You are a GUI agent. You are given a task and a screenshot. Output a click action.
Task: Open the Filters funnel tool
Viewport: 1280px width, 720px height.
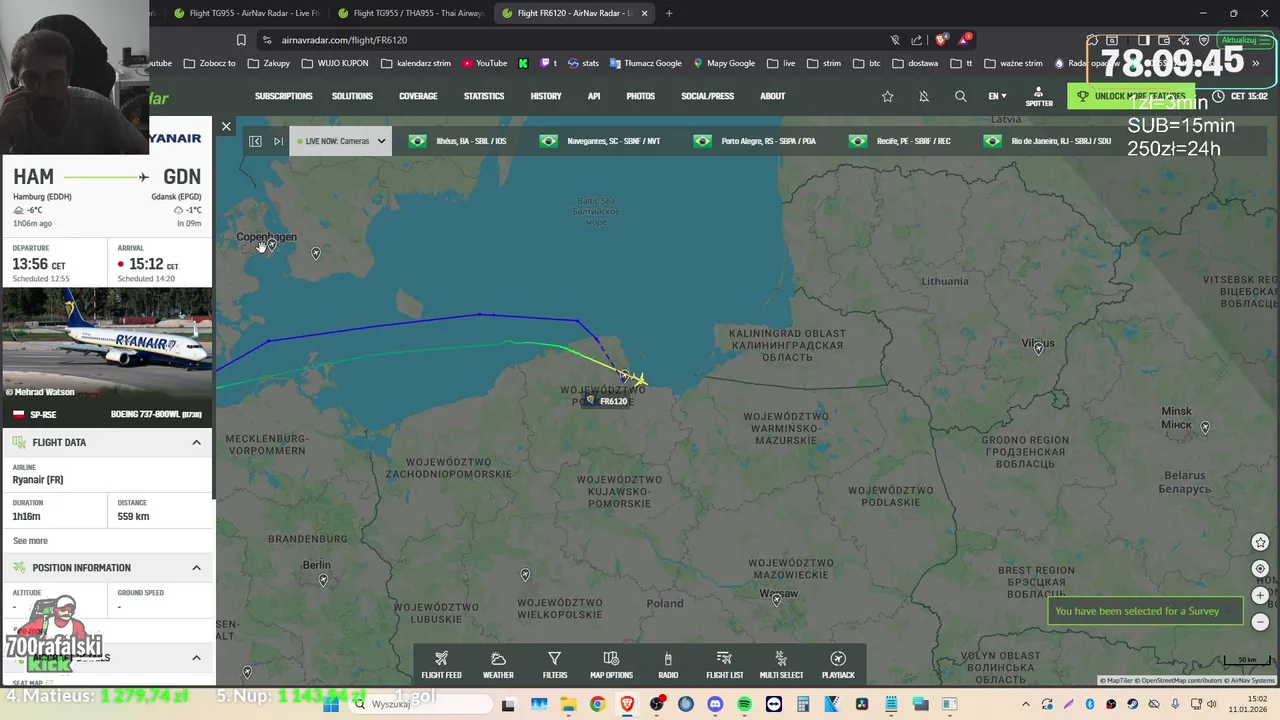(554, 665)
